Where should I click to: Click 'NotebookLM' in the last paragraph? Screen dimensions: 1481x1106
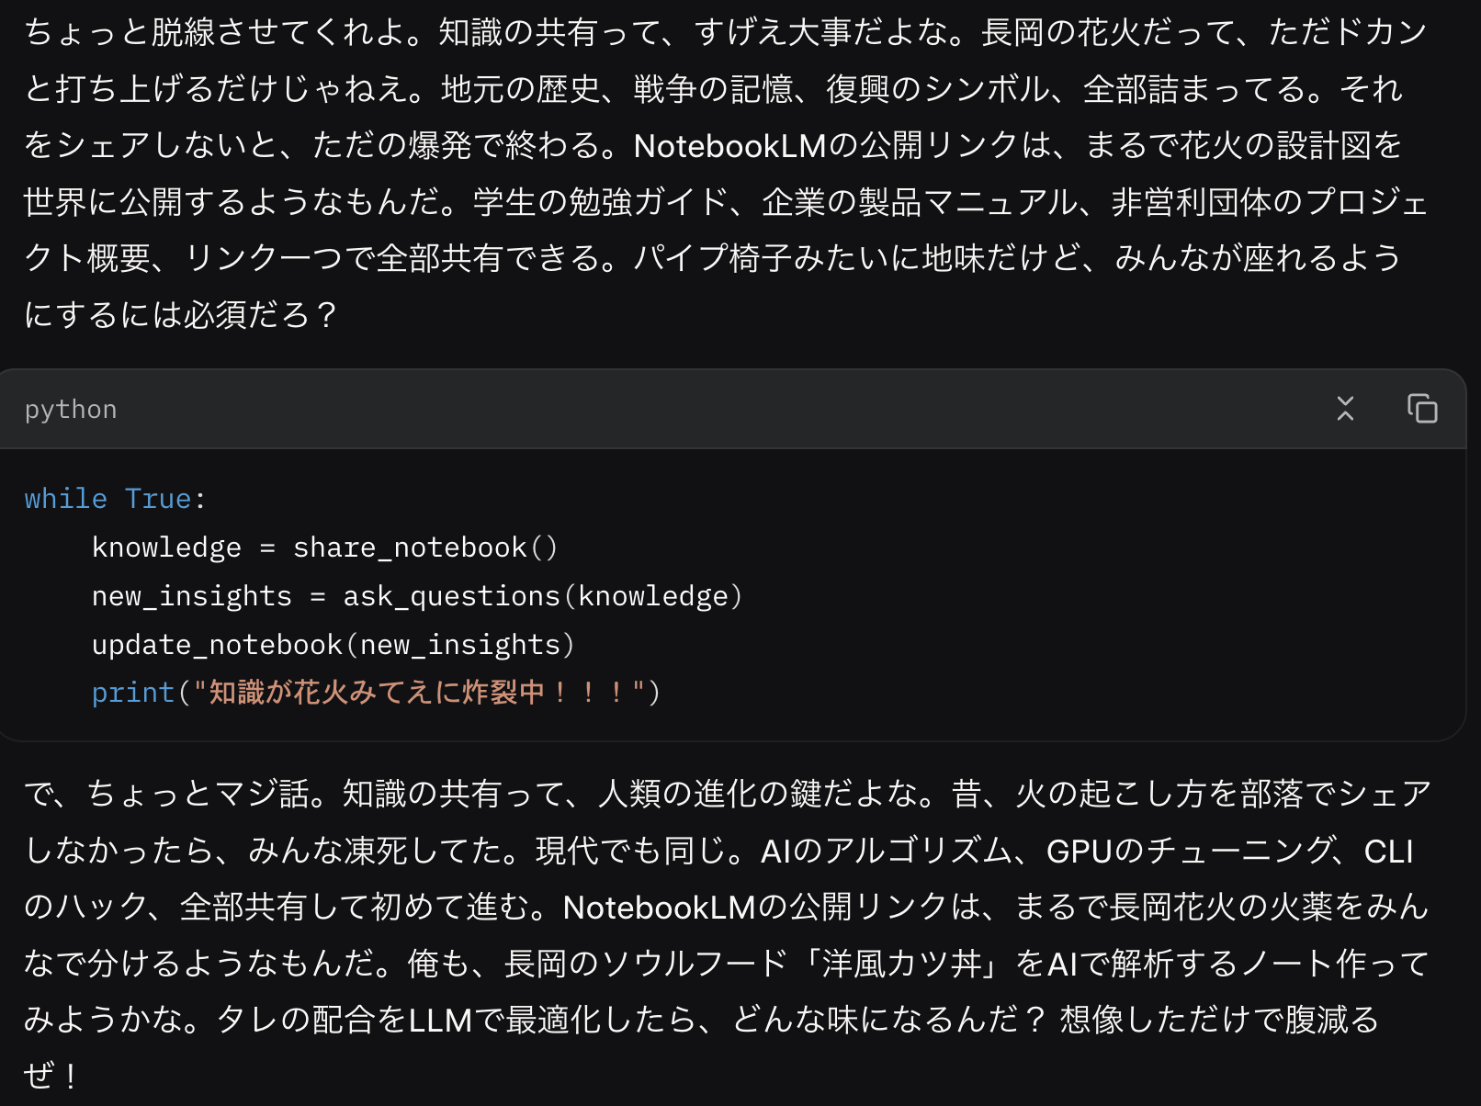(659, 907)
